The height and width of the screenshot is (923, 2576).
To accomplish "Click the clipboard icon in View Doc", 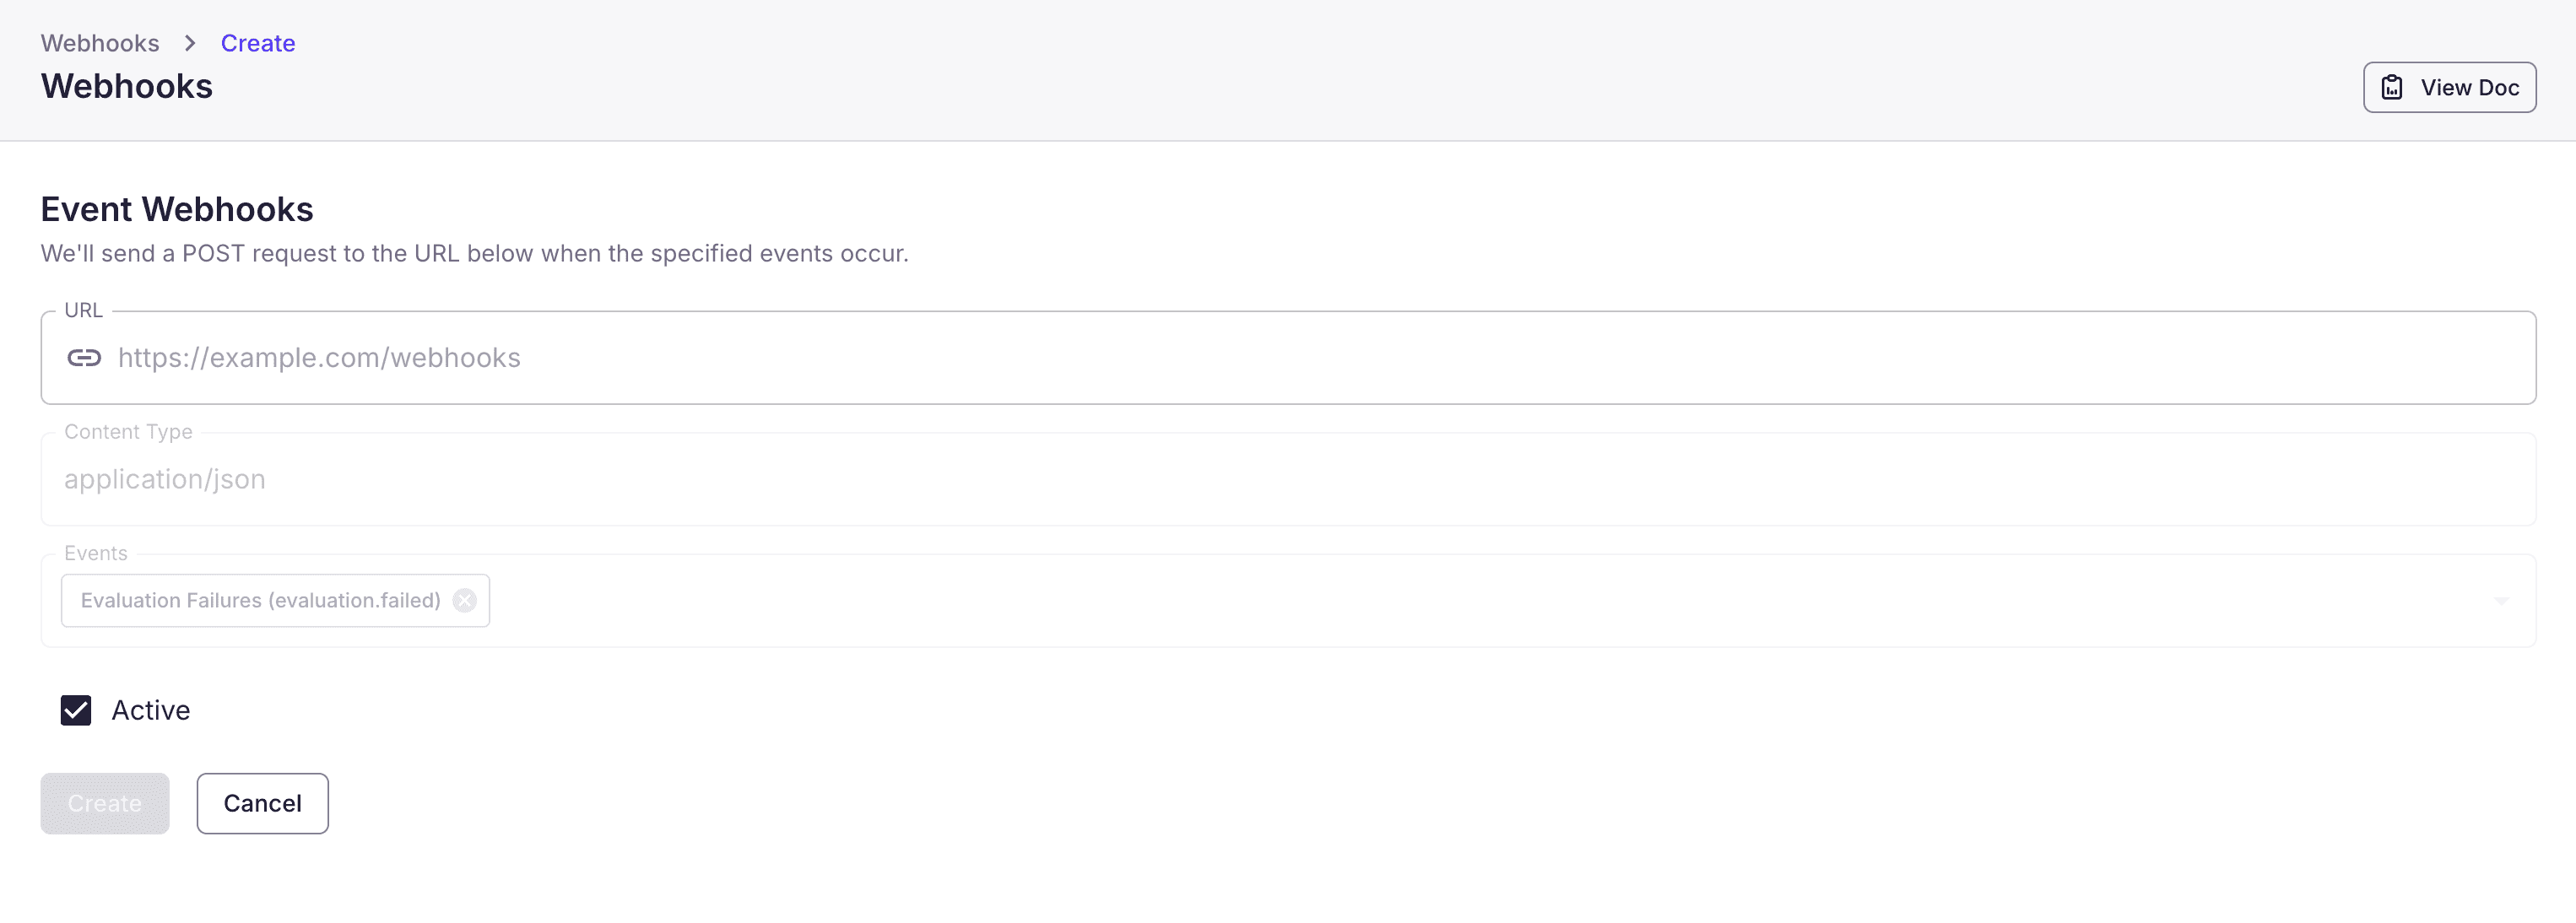I will click(x=2391, y=88).
